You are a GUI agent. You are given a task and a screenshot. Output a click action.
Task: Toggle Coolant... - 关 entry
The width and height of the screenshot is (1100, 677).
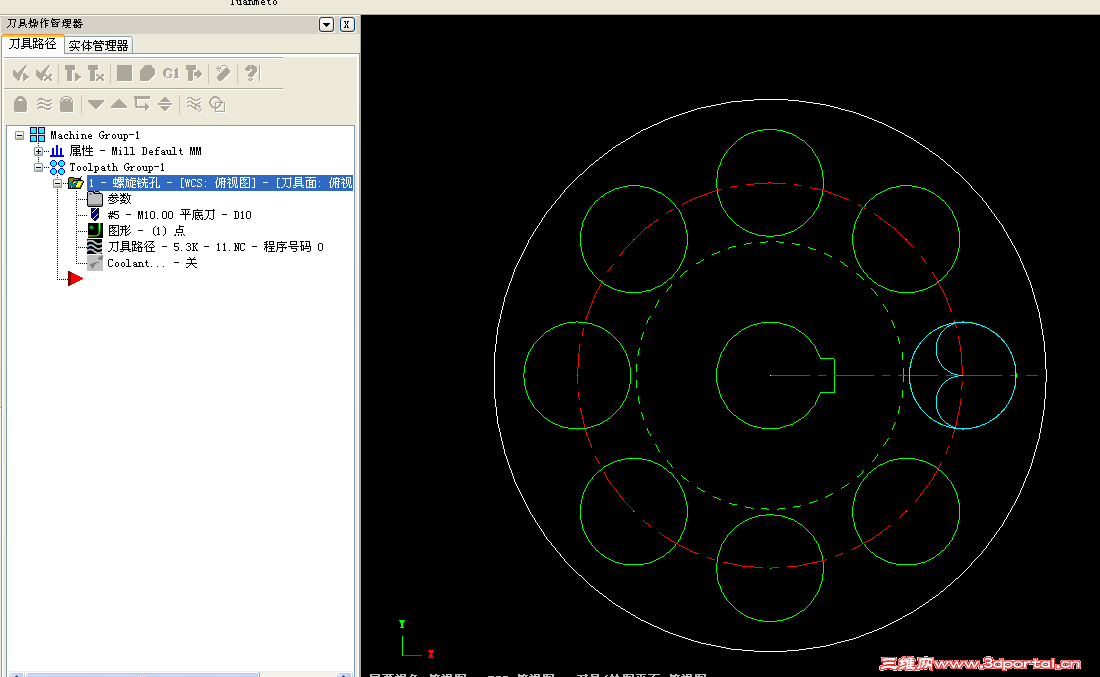[x=152, y=263]
